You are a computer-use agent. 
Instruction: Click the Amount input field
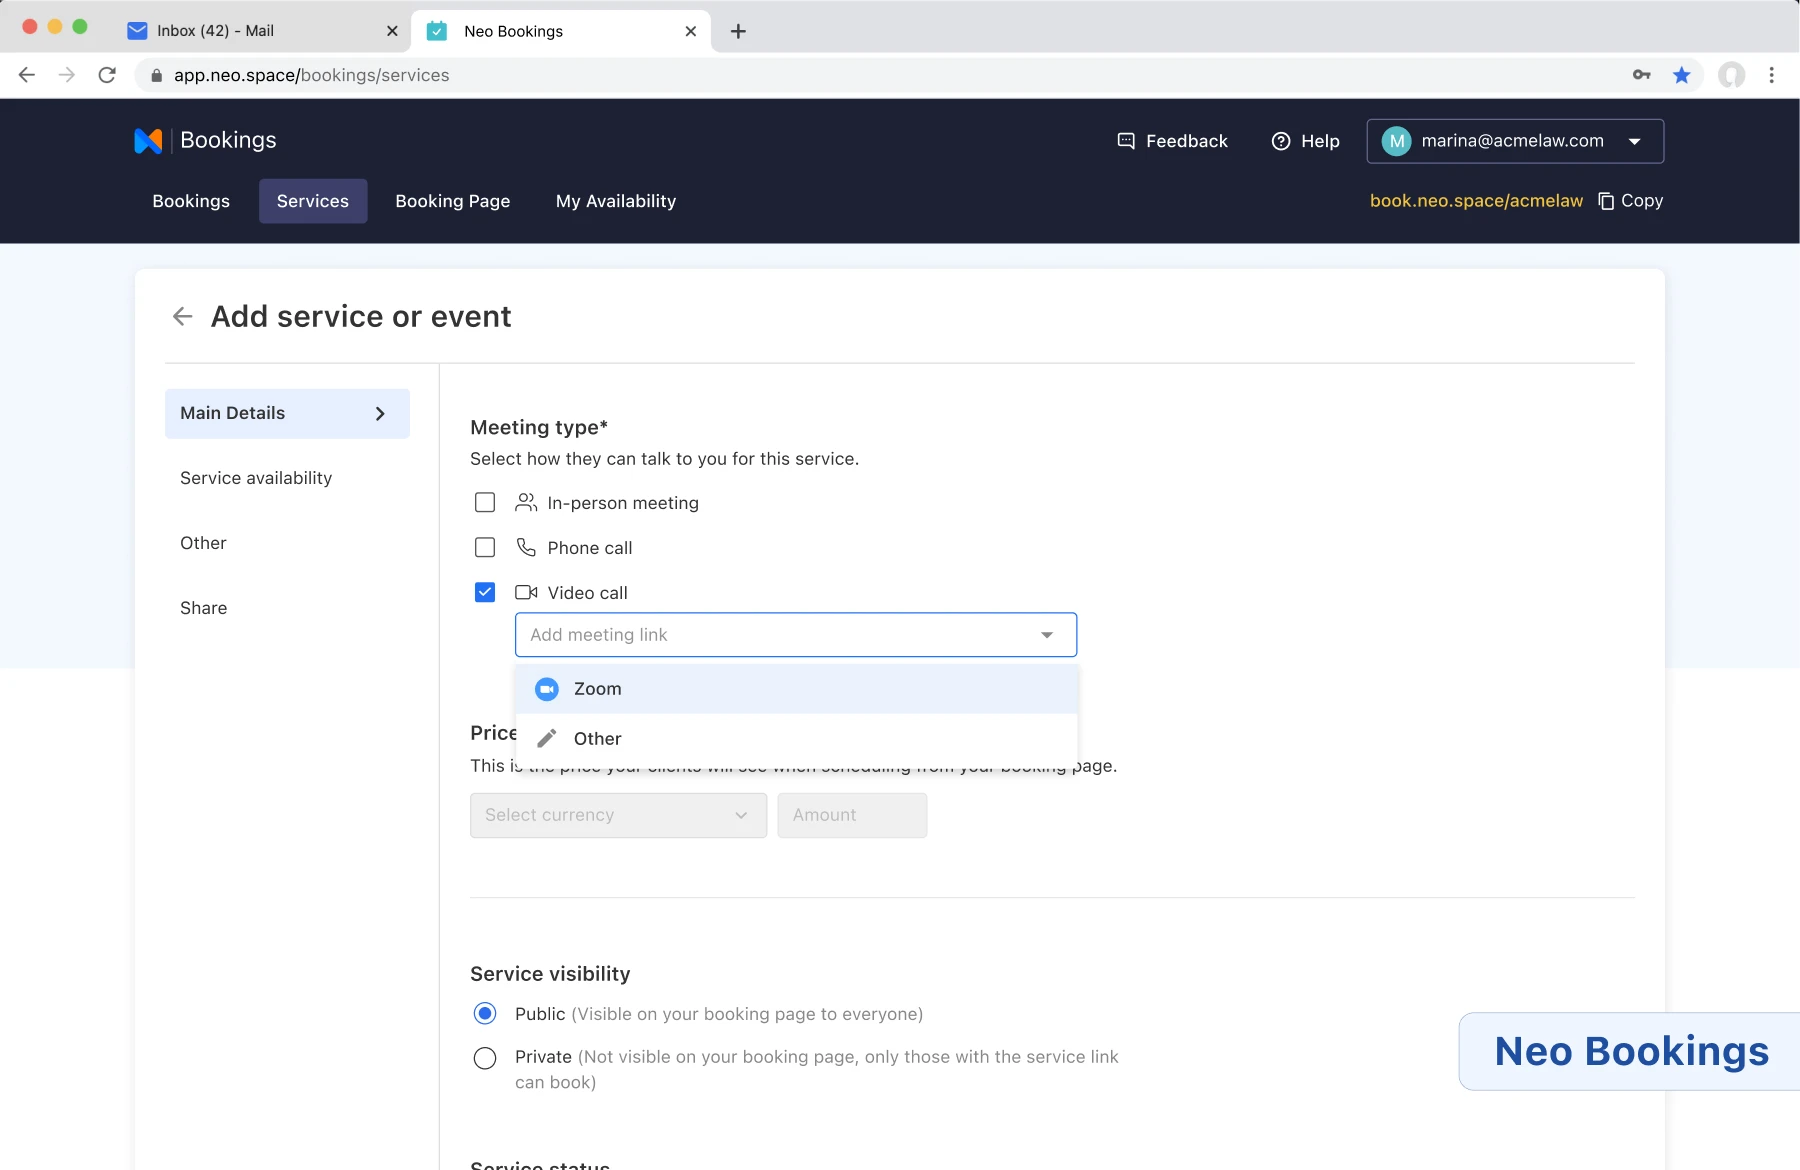[x=852, y=816]
